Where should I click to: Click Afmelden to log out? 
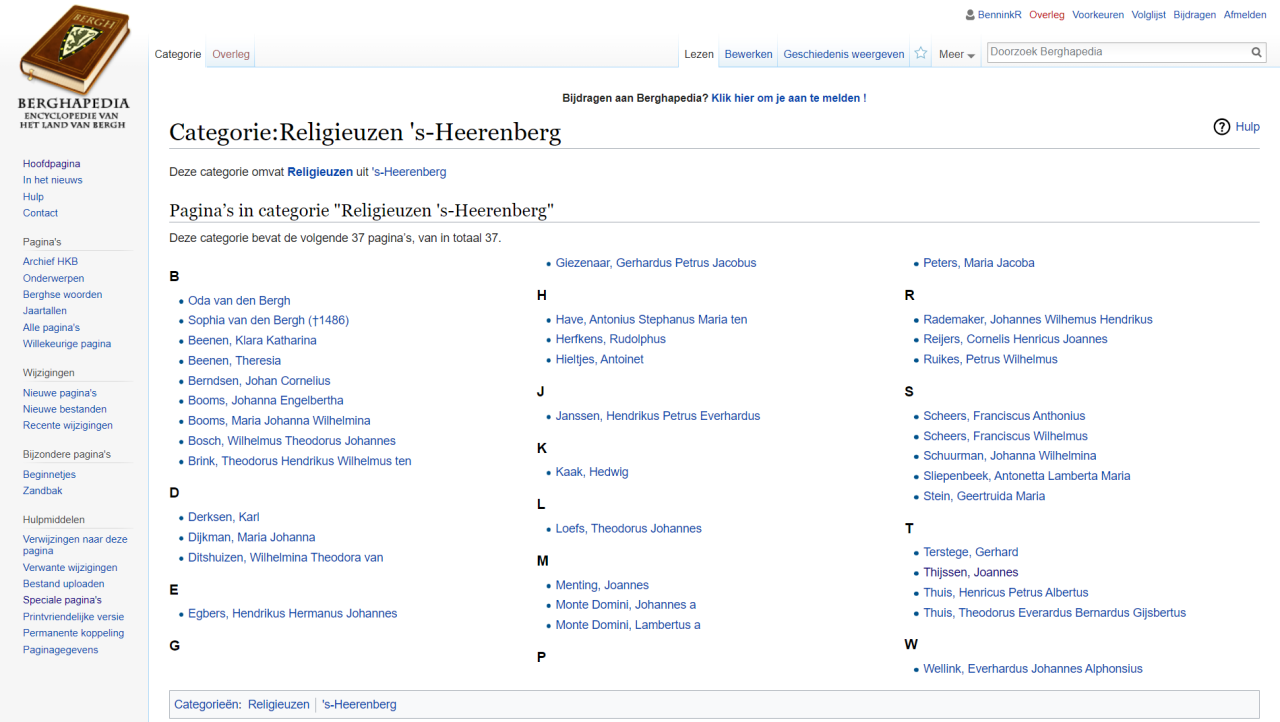pyautogui.click(x=1244, y=15)
